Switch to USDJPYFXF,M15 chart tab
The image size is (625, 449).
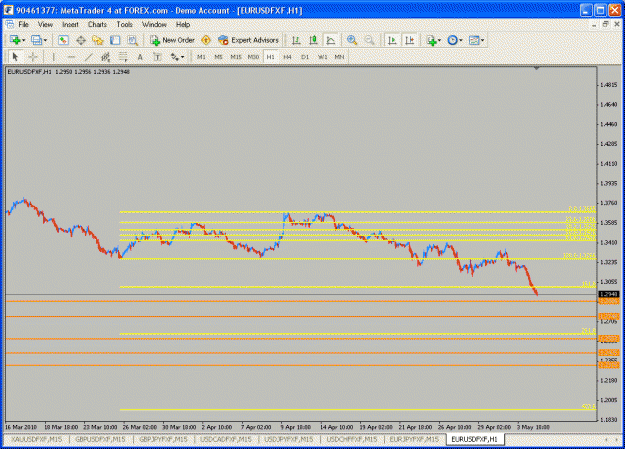coord(289,439)
